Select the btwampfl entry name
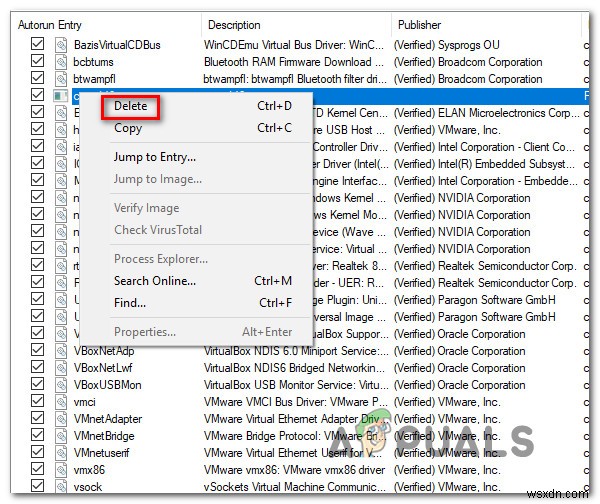This screenshot has width=600, height=504. point(94,79)
